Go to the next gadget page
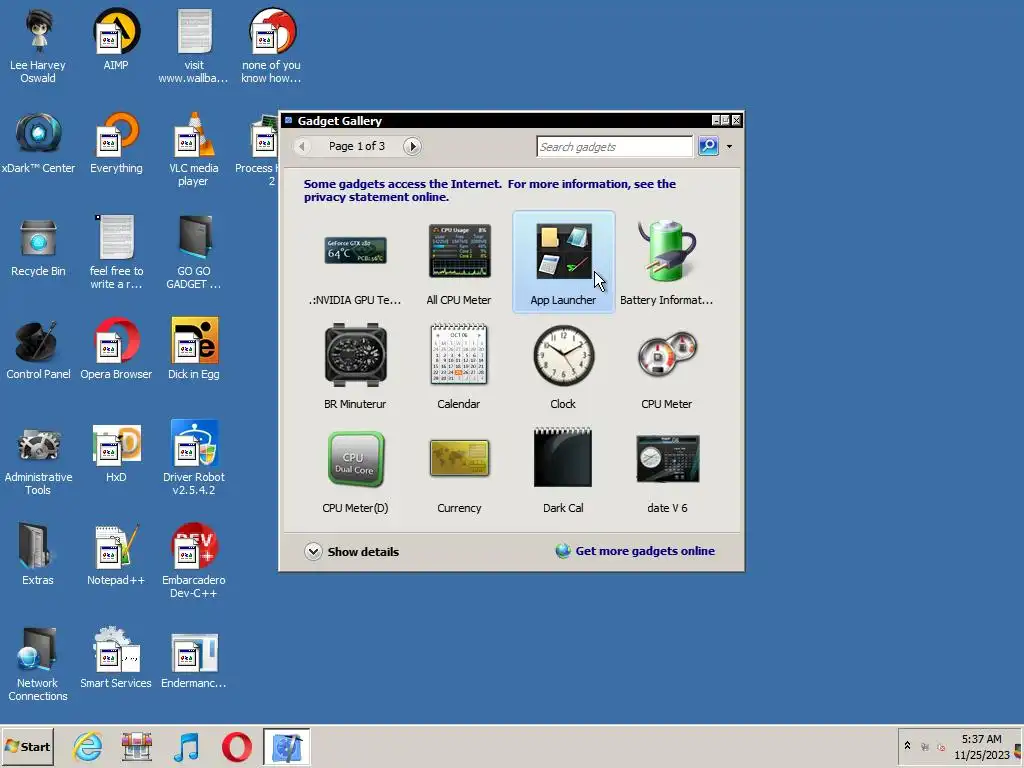This screenshot has width=1024, height=768. tap(412, 146)
